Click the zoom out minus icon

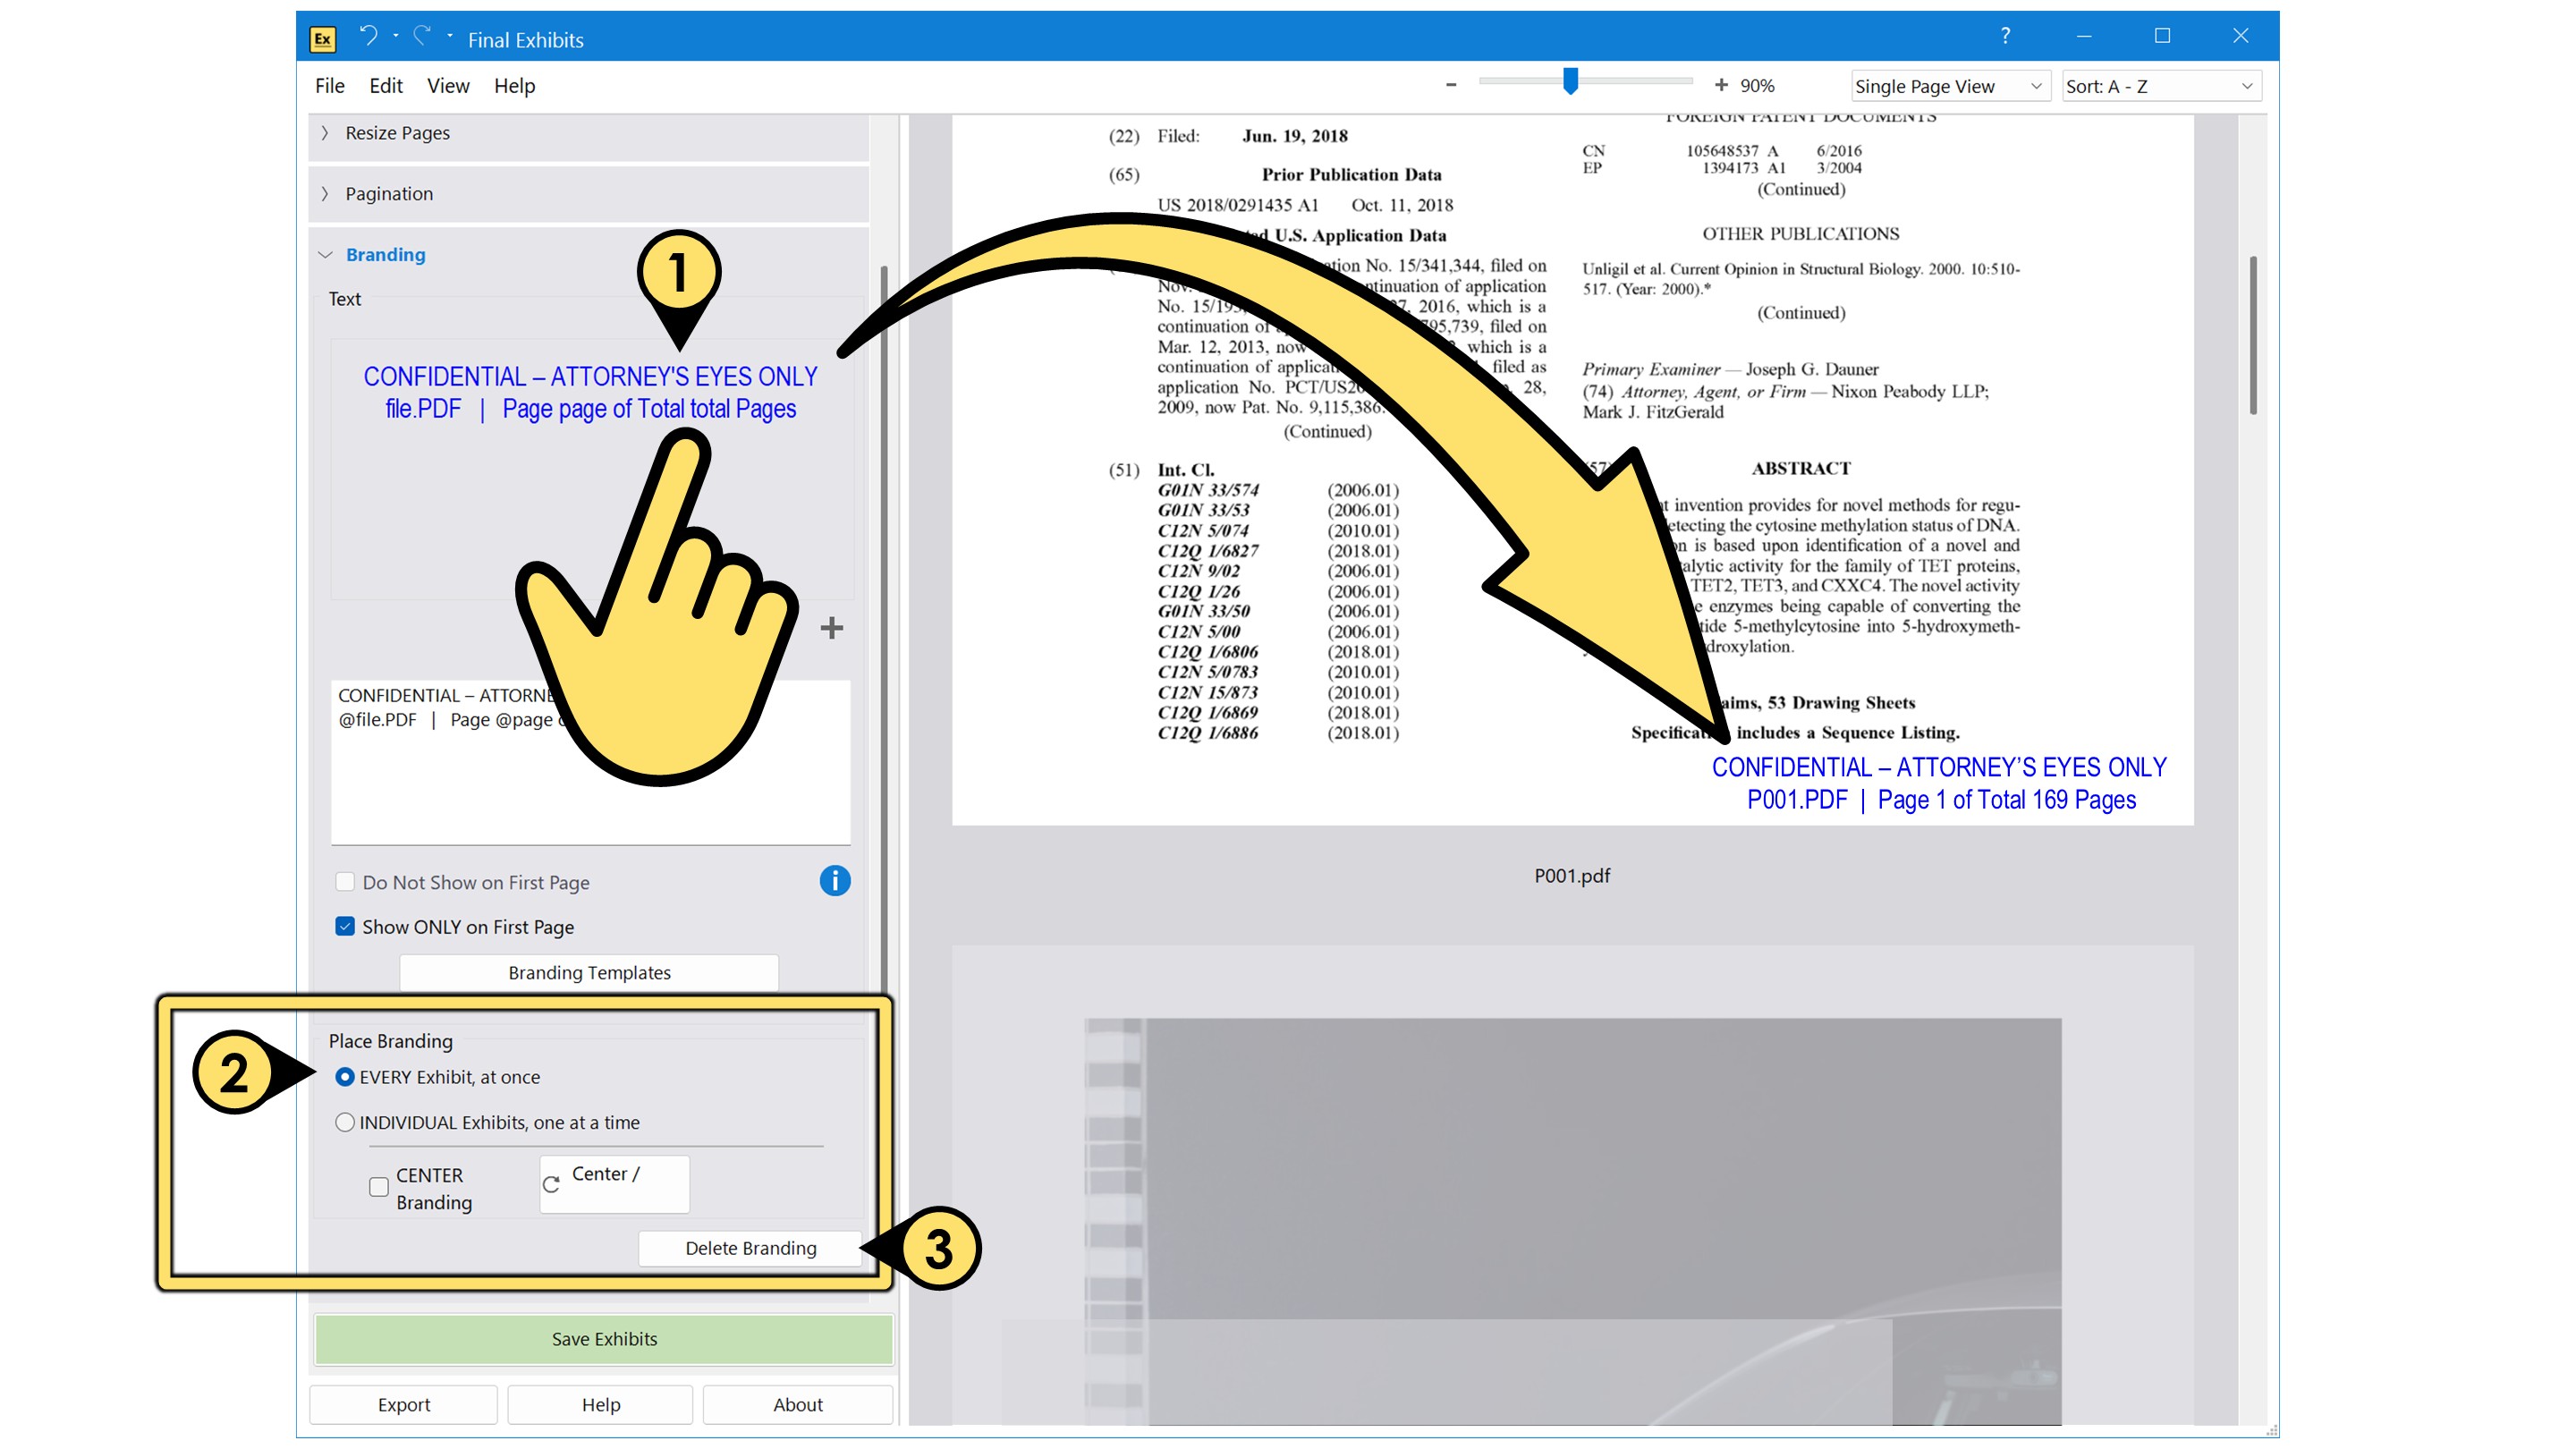point(1451,85)
